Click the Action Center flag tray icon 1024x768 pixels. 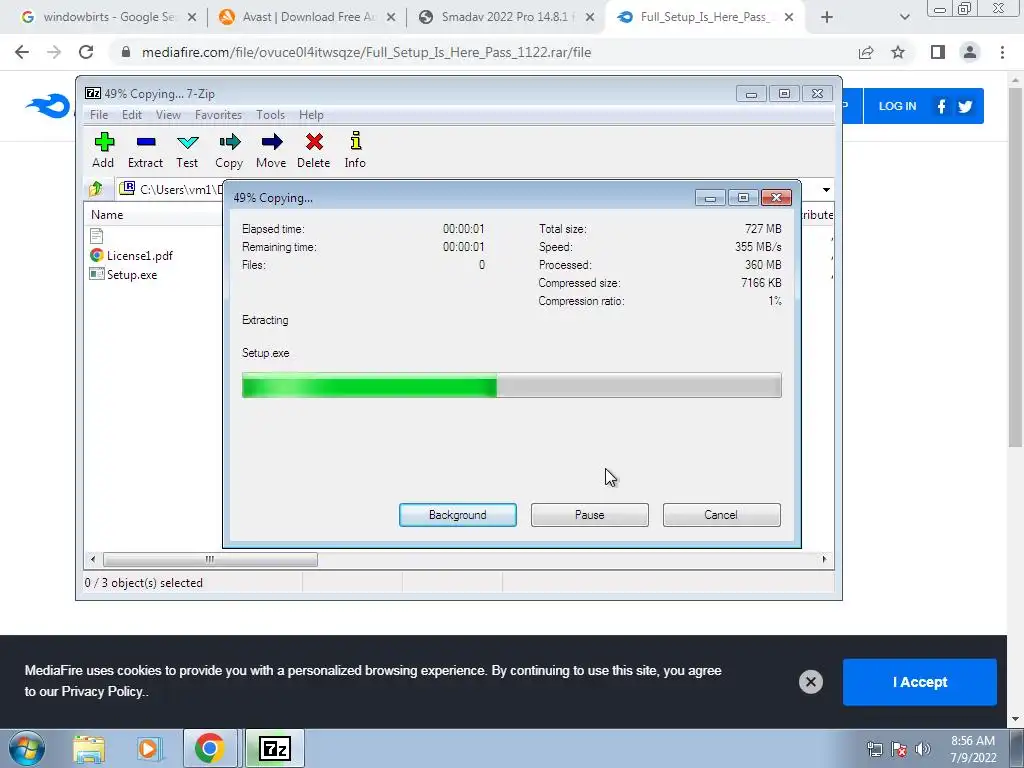coord(899,749)
